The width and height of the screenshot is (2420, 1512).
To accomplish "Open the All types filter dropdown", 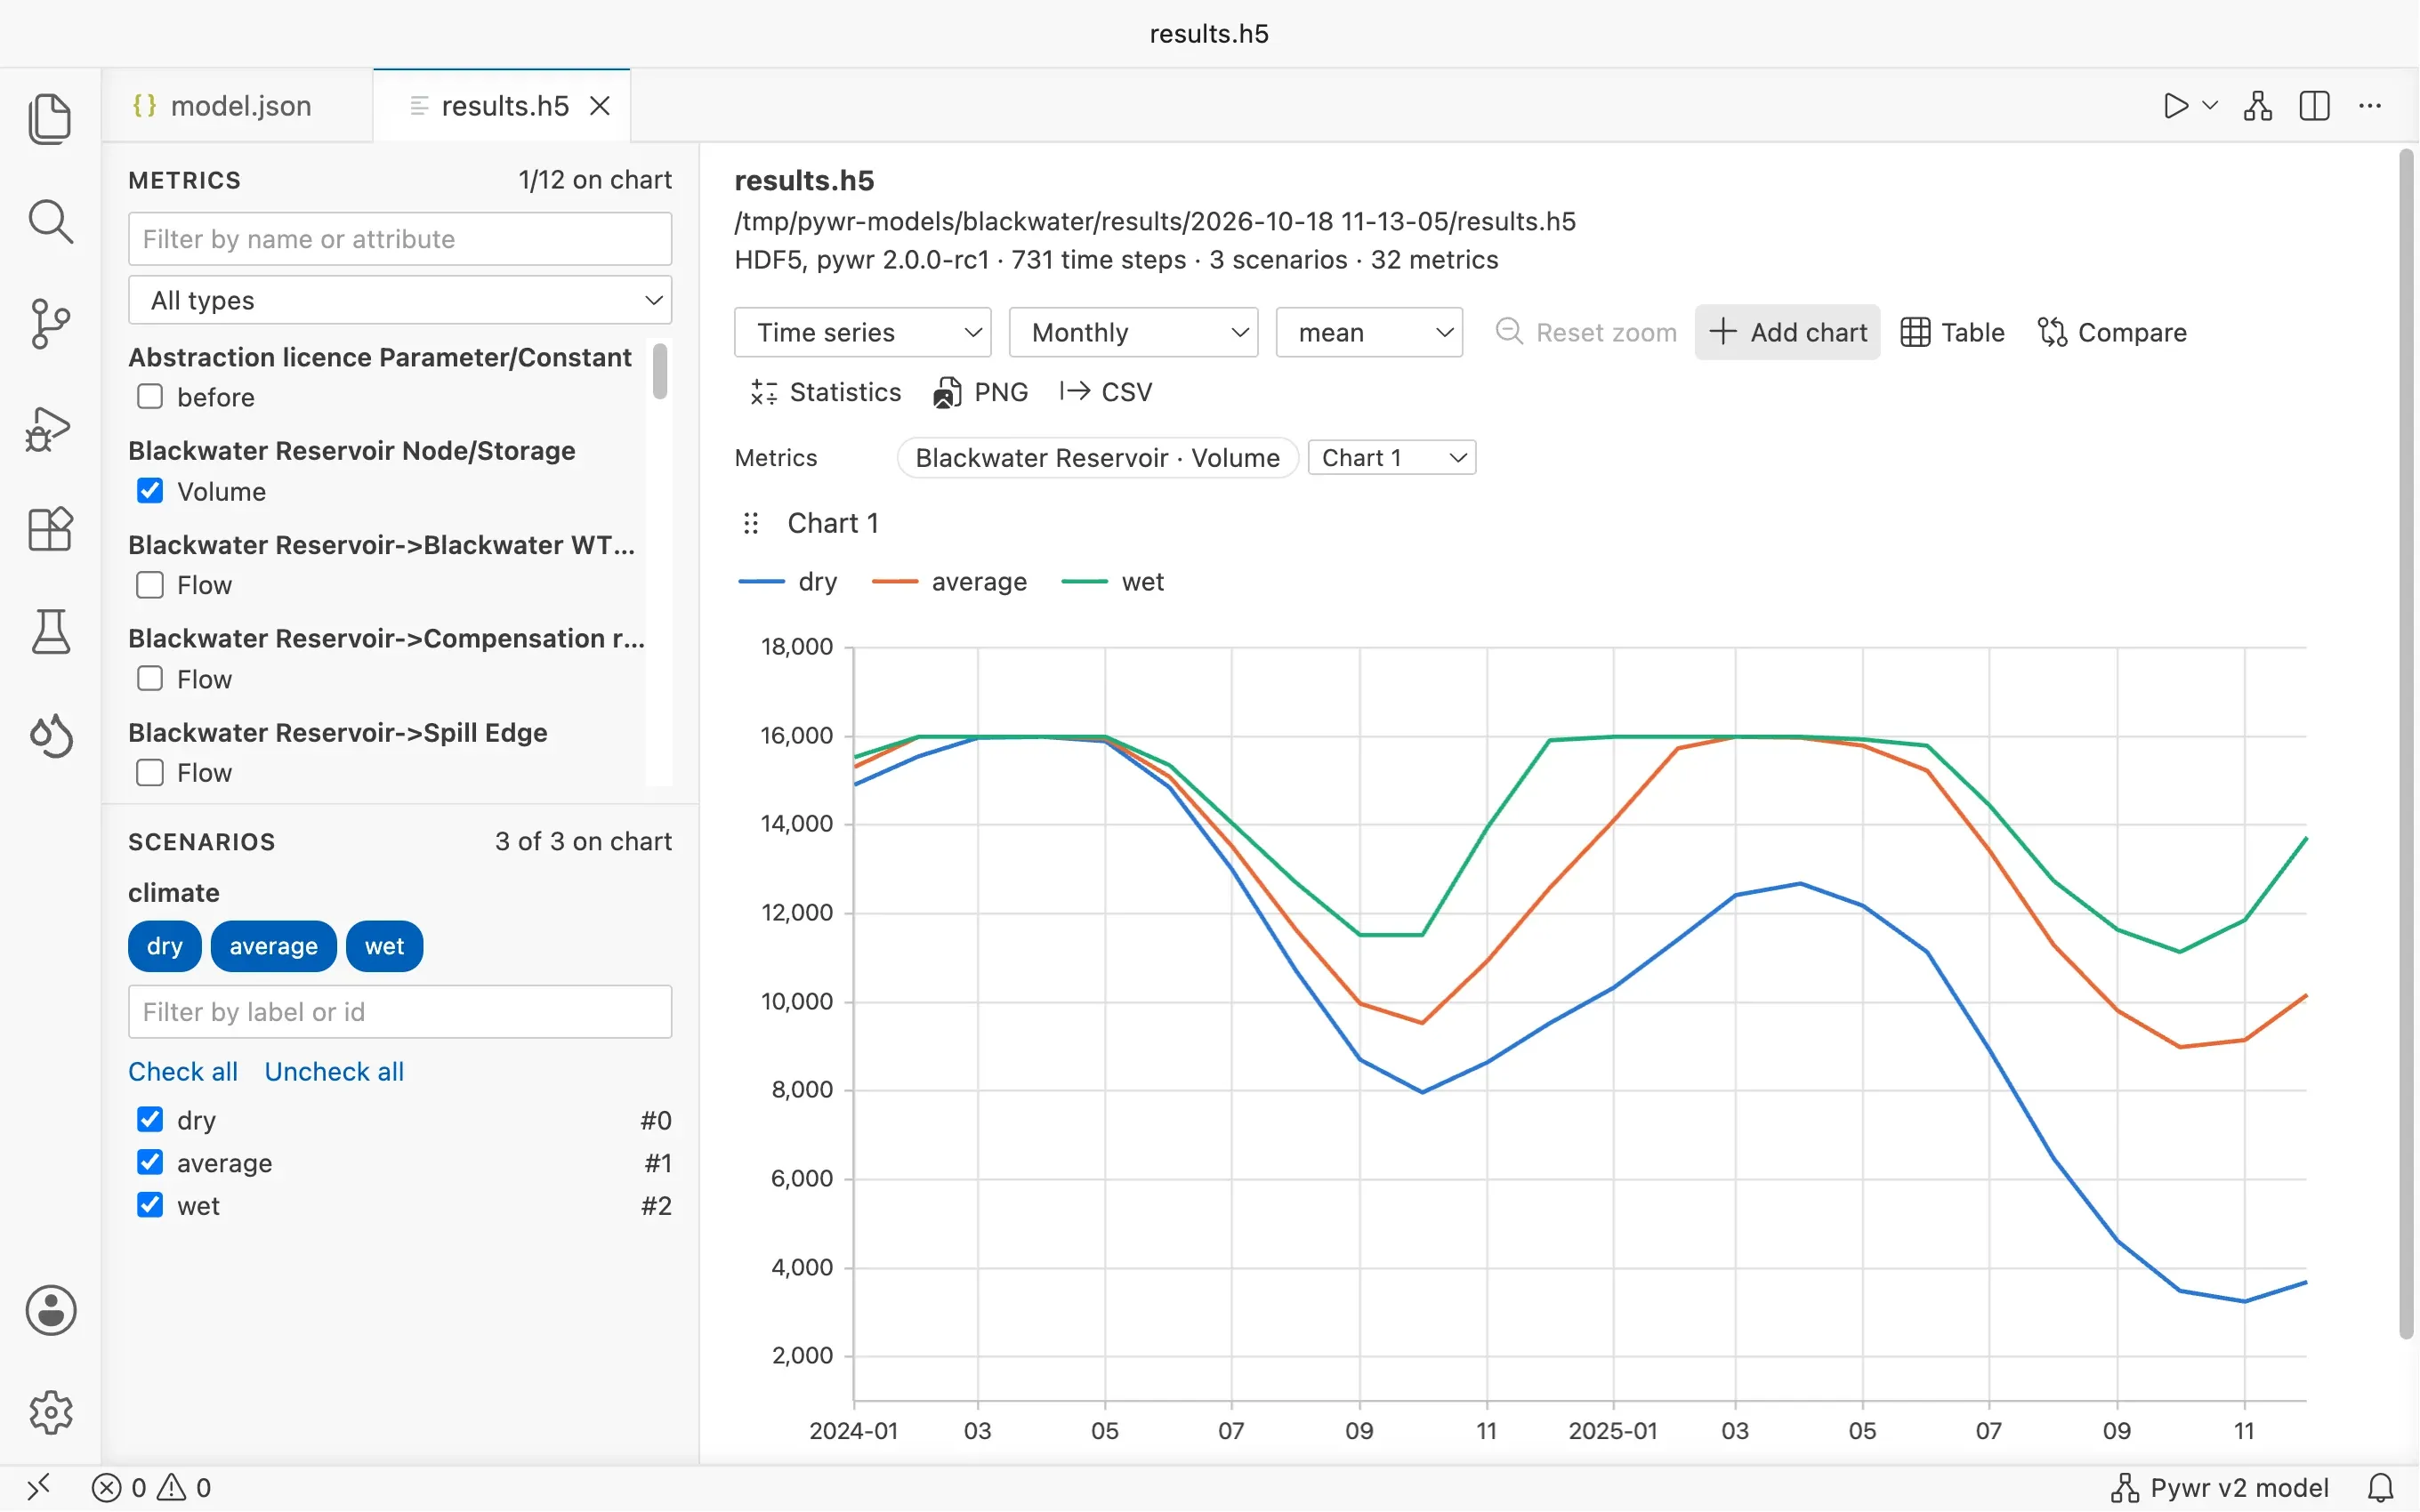I will click(x=400, y=300).
